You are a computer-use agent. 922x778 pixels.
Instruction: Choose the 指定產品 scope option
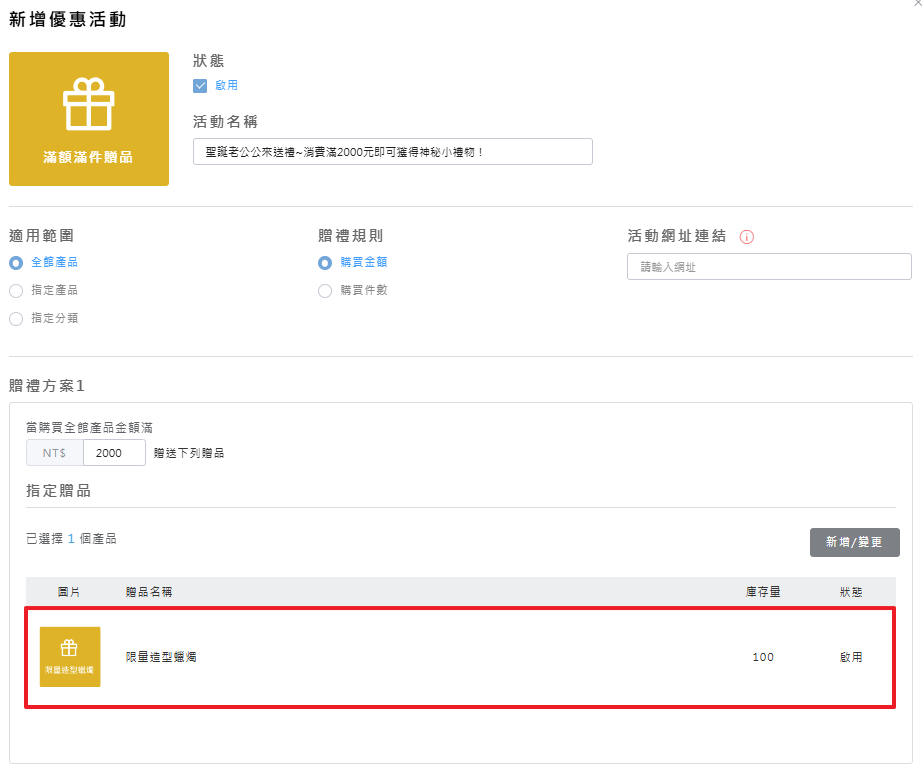click(x=16, y=291)
